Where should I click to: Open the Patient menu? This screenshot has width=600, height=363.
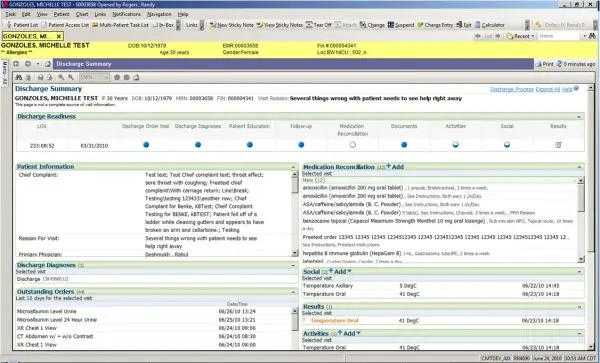[x=61, y=14]
